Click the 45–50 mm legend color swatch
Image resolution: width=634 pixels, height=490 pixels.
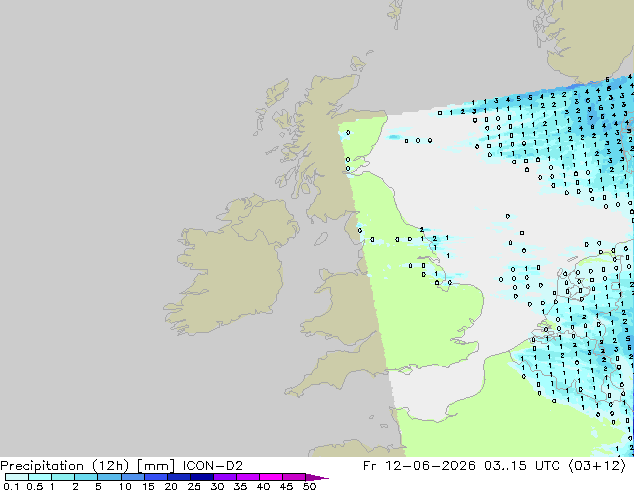[x=294, y=477]
